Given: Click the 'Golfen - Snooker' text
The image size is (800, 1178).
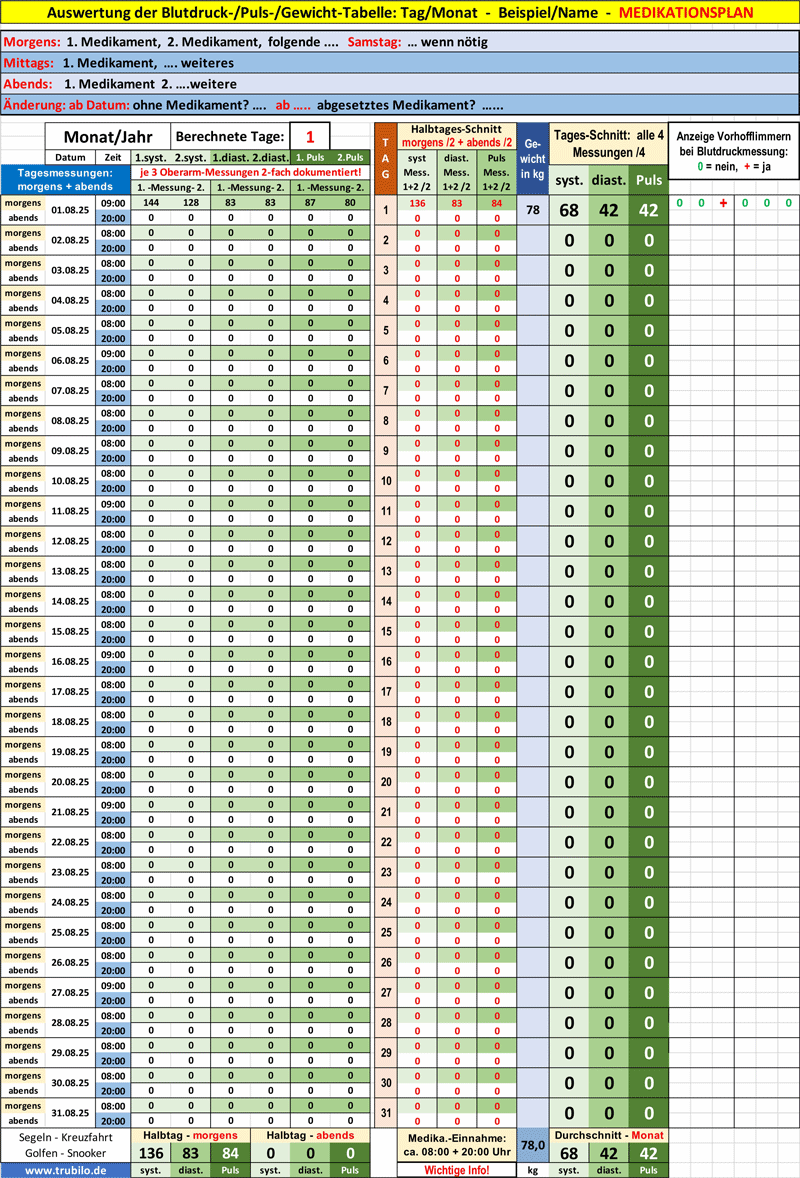Looking at the screenshot, I should pyautogui.click(x=65, y=1153).
